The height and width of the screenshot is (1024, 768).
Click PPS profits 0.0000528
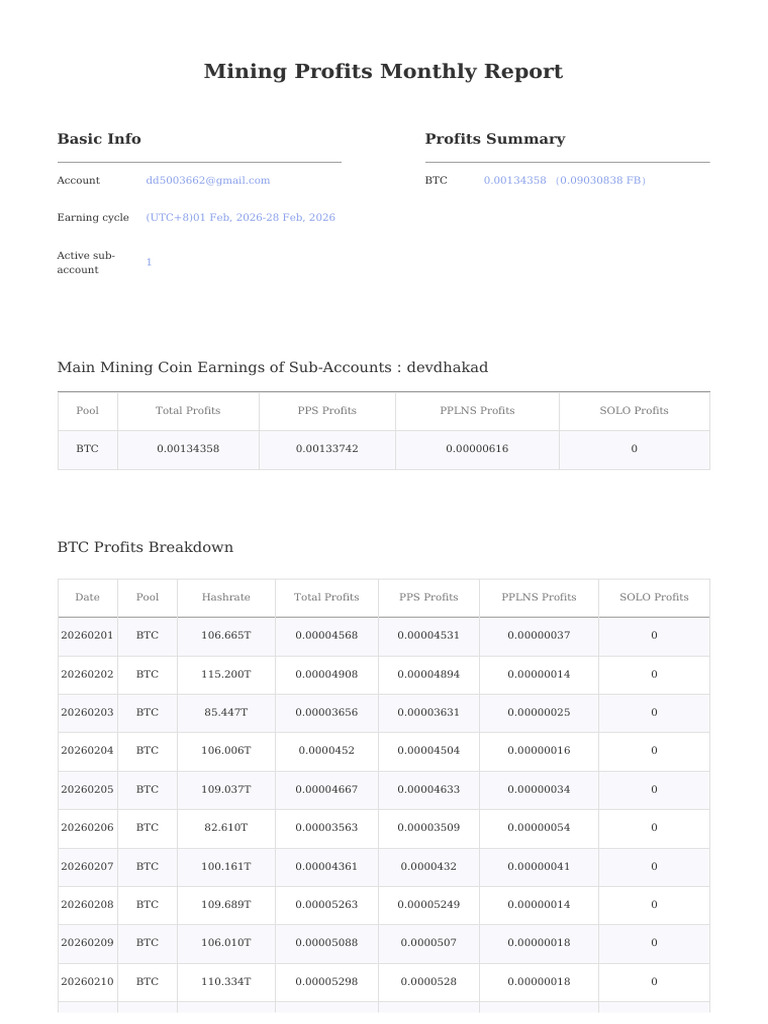428,982
